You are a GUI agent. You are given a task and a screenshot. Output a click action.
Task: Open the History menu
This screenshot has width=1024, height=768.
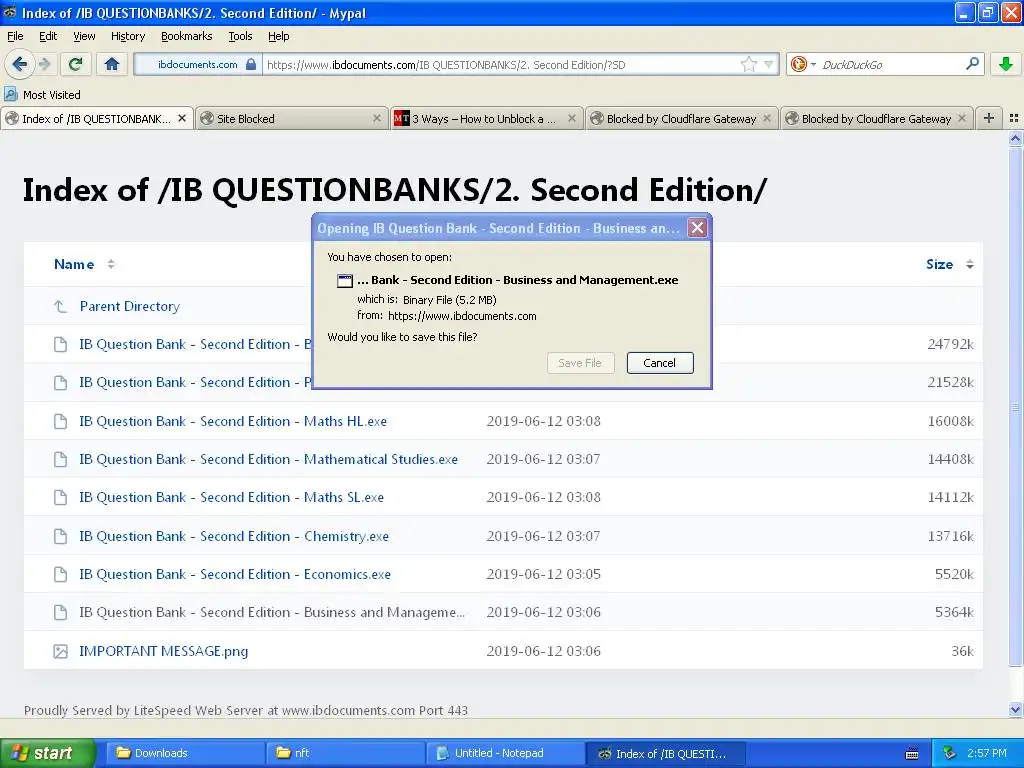pyautogui.click(x=128, y=36)
